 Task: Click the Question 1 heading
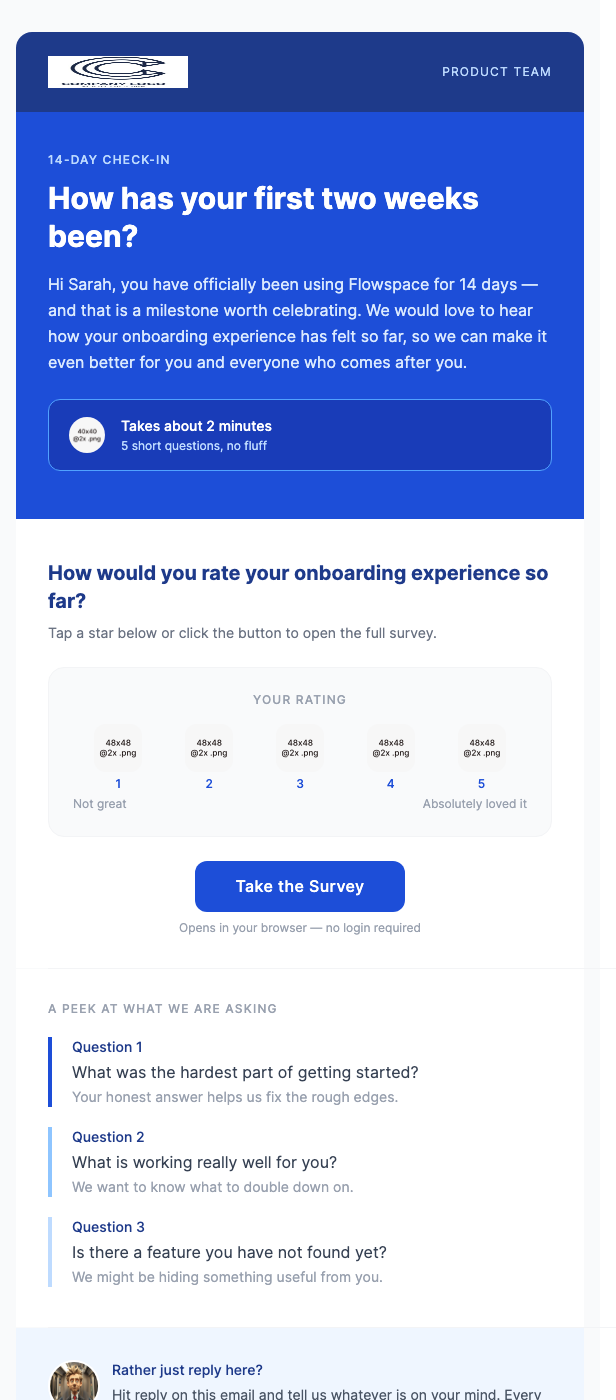107,1047
